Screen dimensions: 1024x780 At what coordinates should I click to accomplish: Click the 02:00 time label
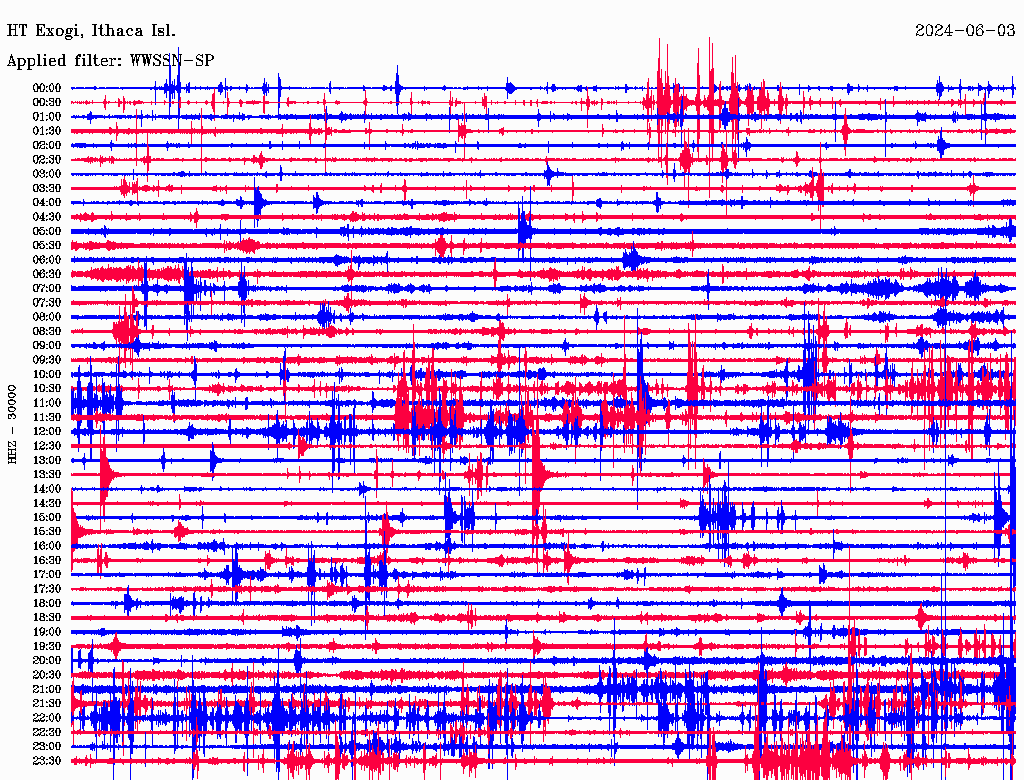(x=47, y=145)
